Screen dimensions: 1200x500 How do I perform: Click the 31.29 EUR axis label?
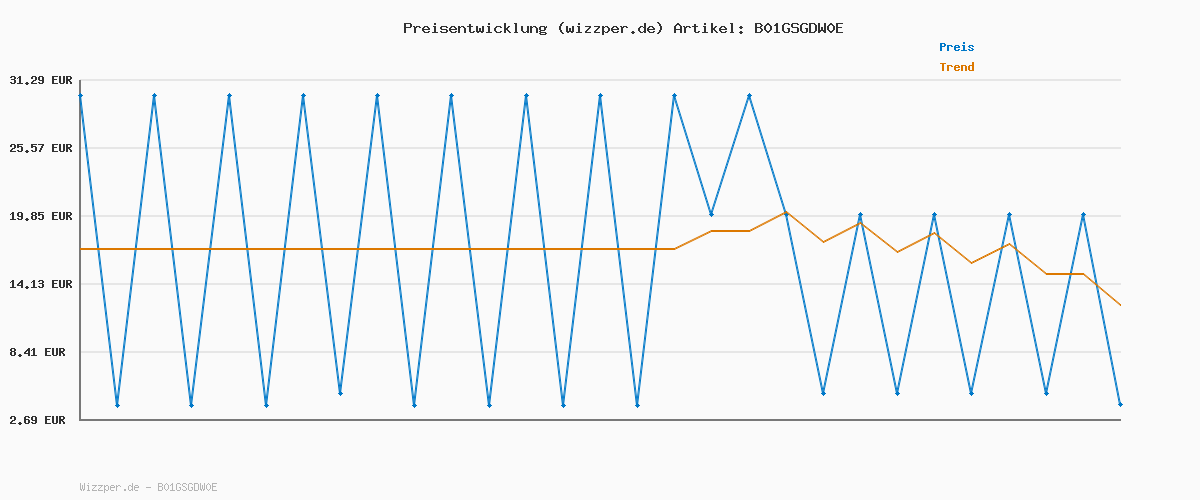pos(41,80)
